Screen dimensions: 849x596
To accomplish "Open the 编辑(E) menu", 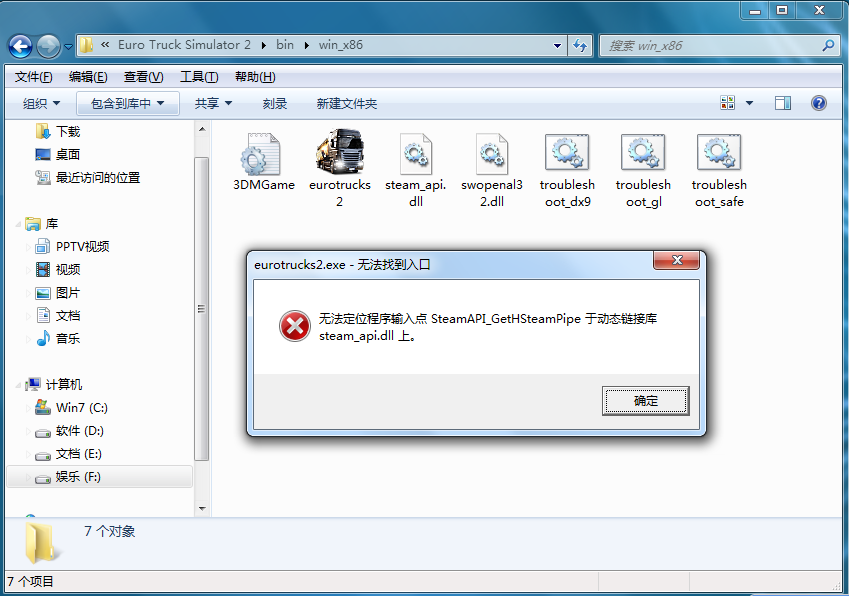I will coord(88,77).
